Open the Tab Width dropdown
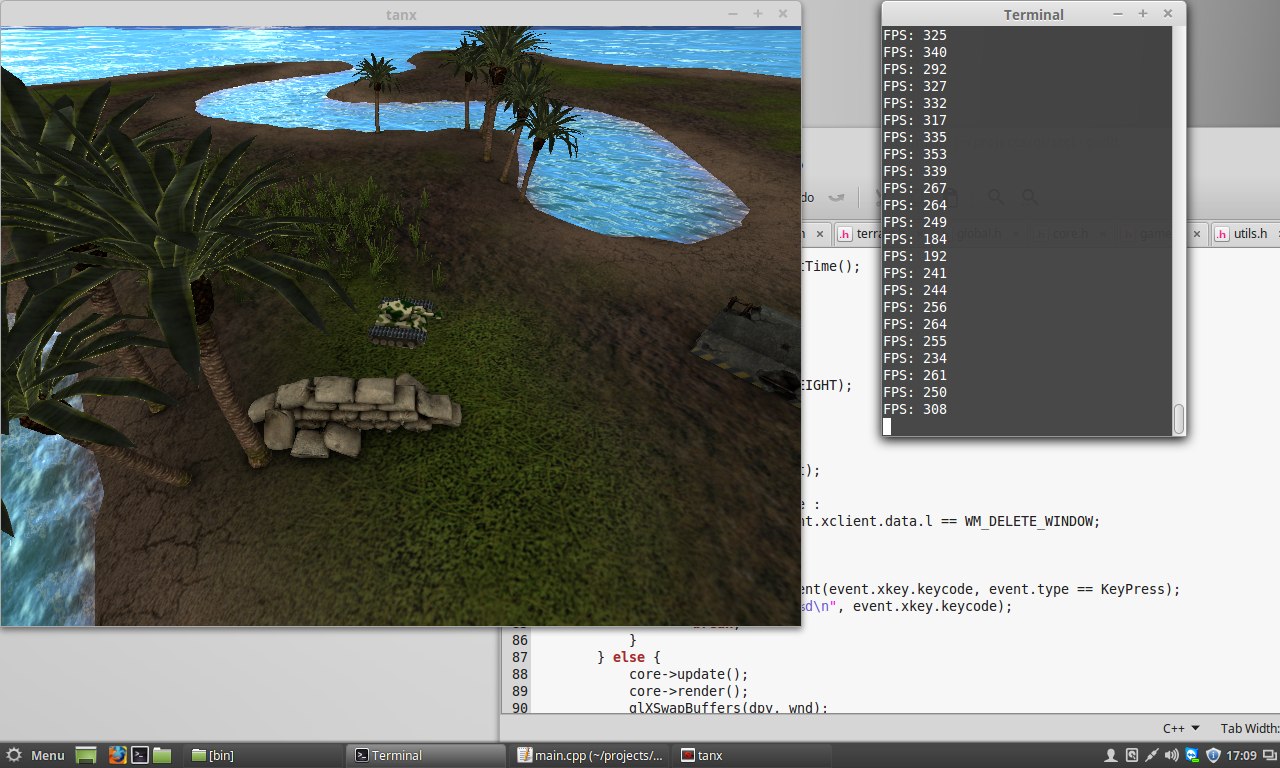The image size is (1280, 768). 1250,729
